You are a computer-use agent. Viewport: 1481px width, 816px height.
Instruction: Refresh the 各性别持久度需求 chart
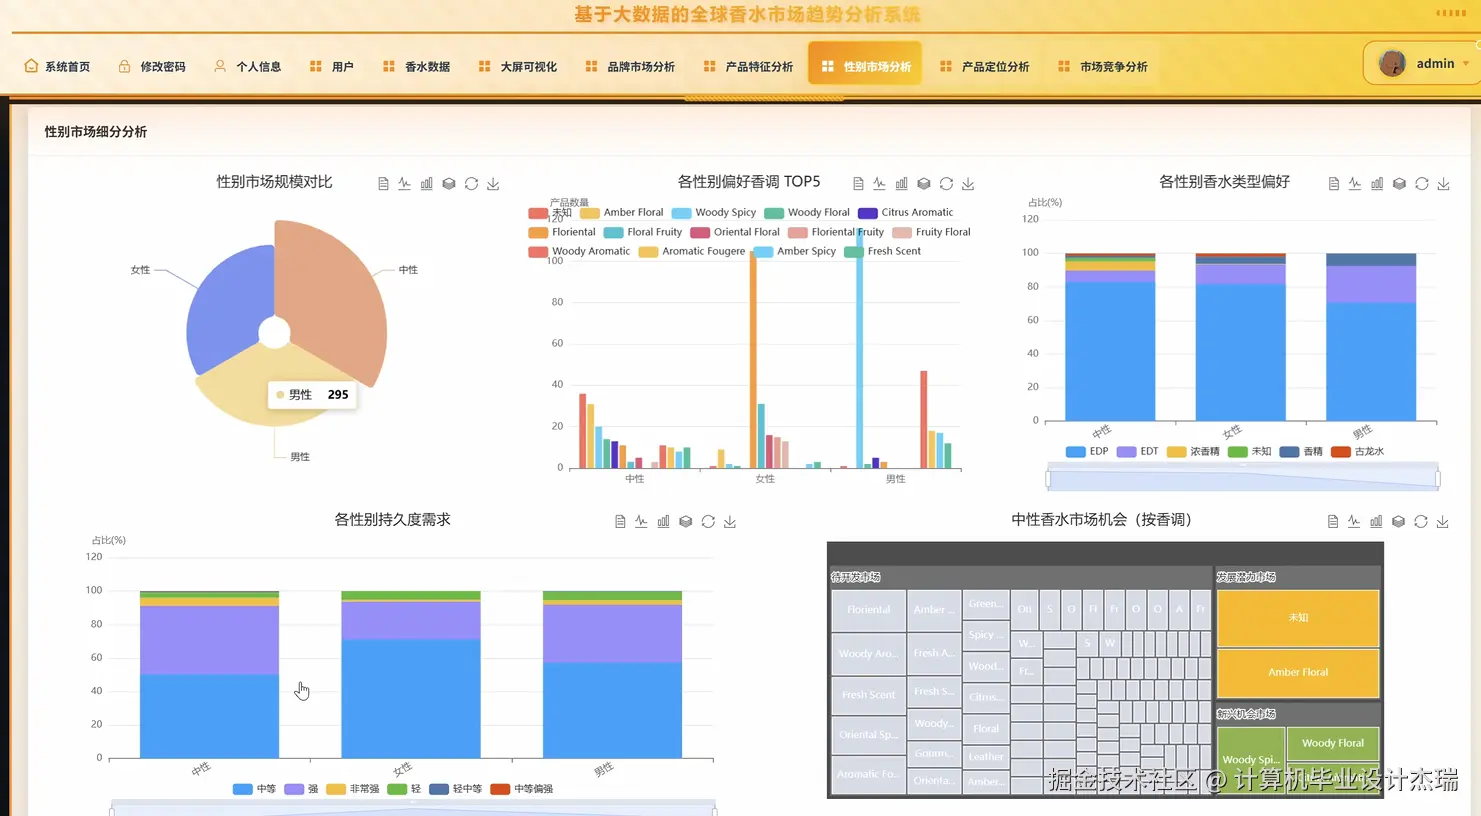[x=707, y=521]
